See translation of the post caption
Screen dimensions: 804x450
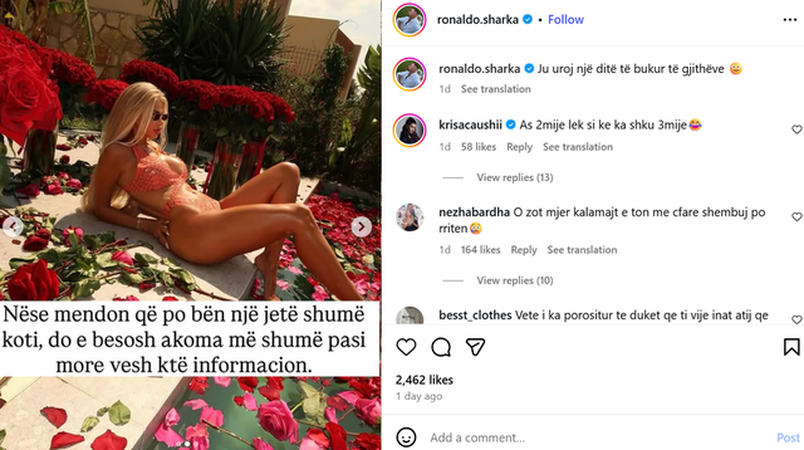click(x=495, y=89)
